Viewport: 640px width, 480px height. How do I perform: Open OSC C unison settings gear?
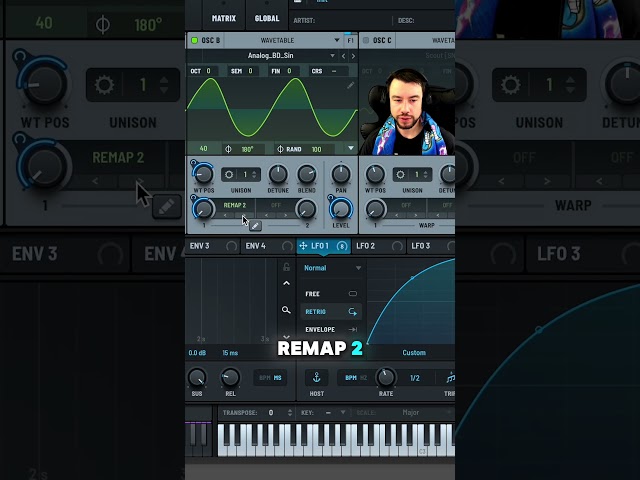pyautogui.click(x=400, y=175)
